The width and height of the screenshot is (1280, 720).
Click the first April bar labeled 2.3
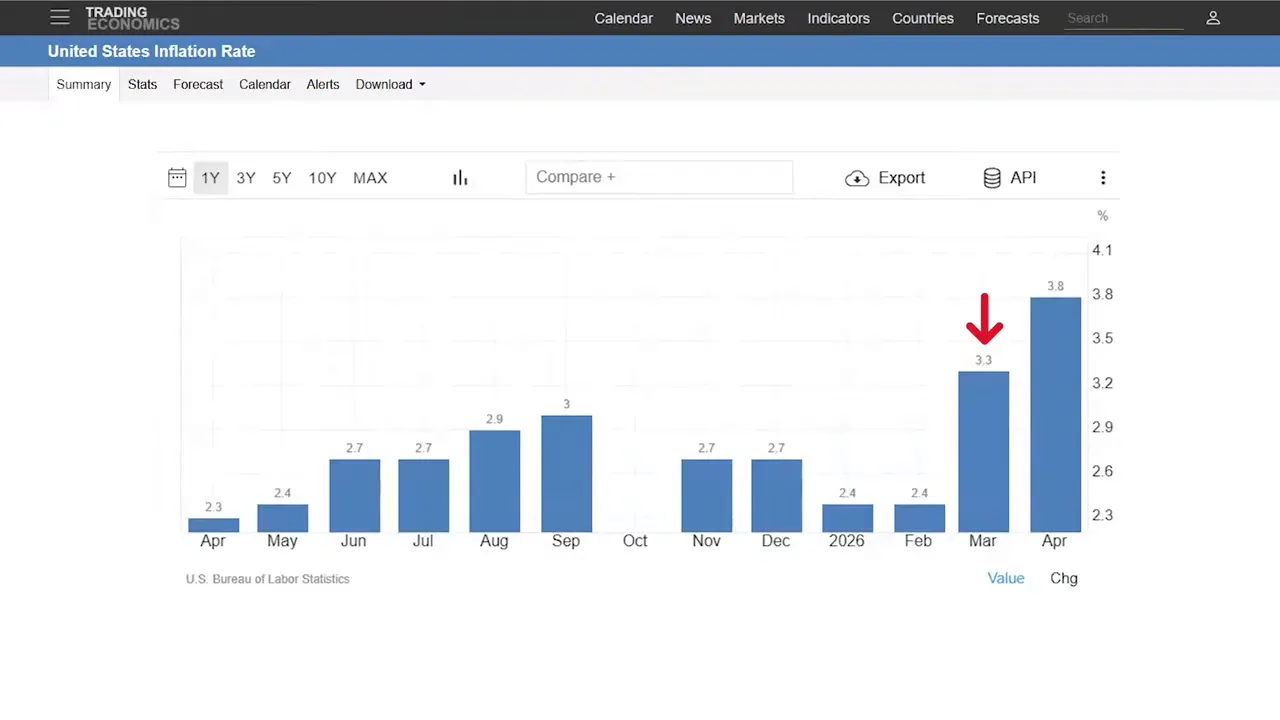[213, 525]
